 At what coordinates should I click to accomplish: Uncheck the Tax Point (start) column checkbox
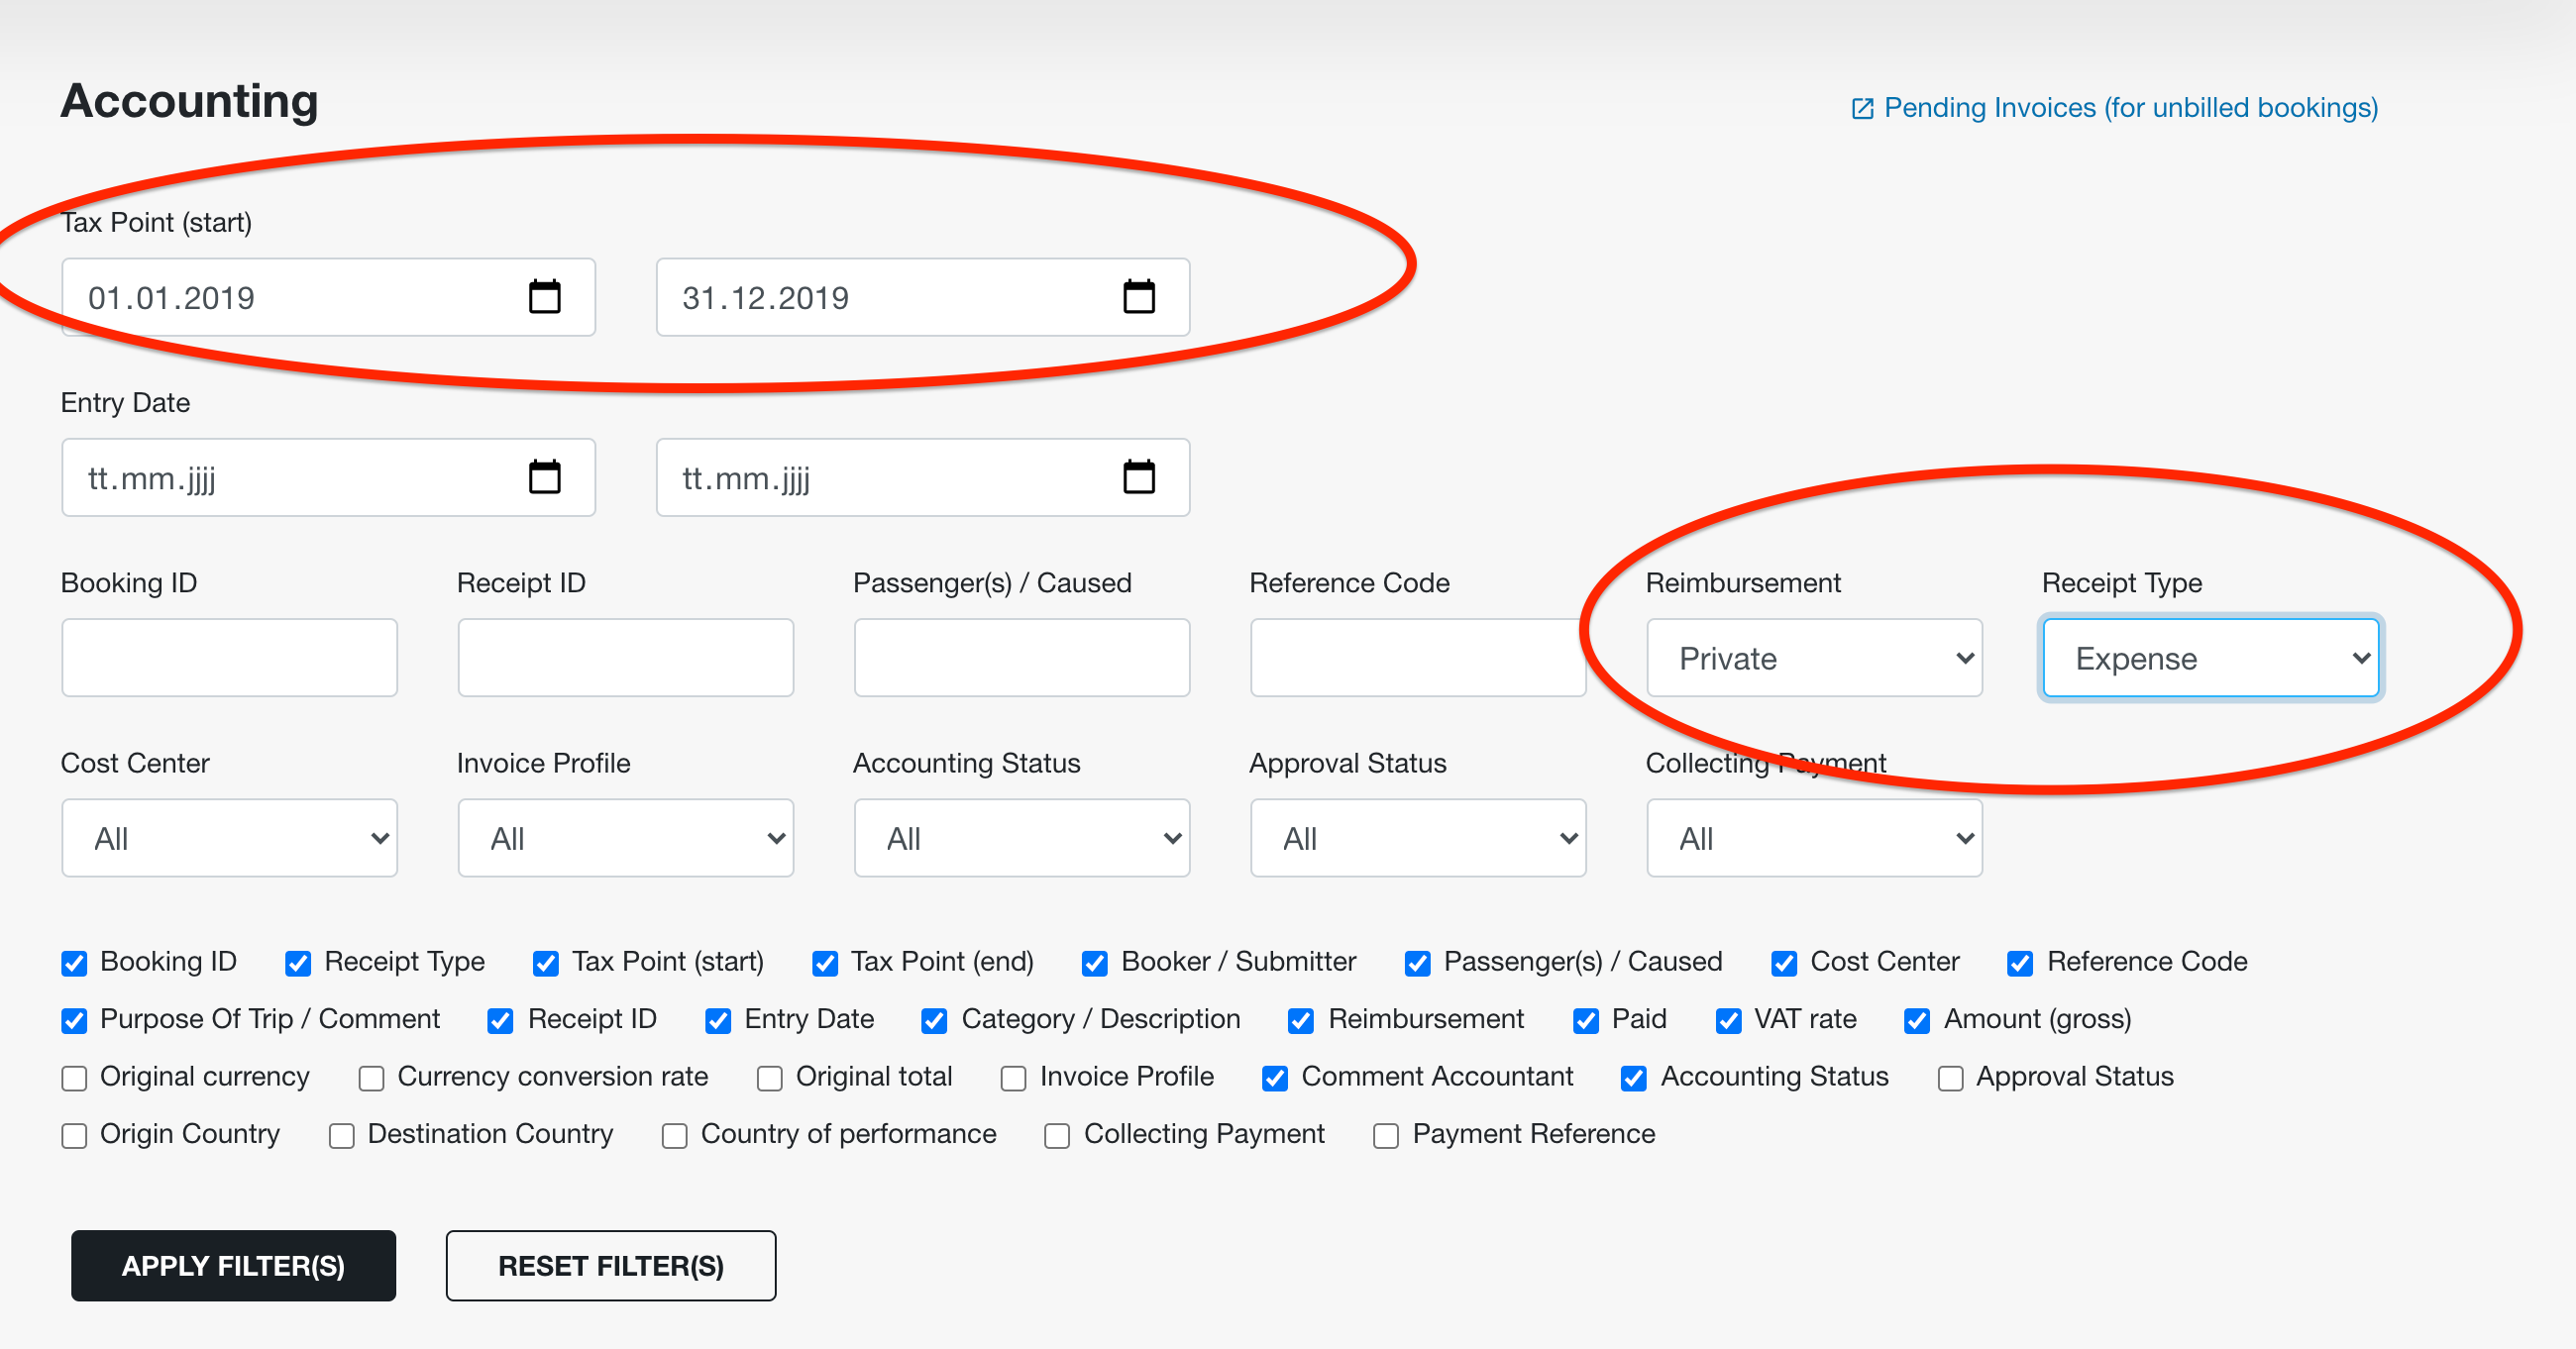pos(546,963)
